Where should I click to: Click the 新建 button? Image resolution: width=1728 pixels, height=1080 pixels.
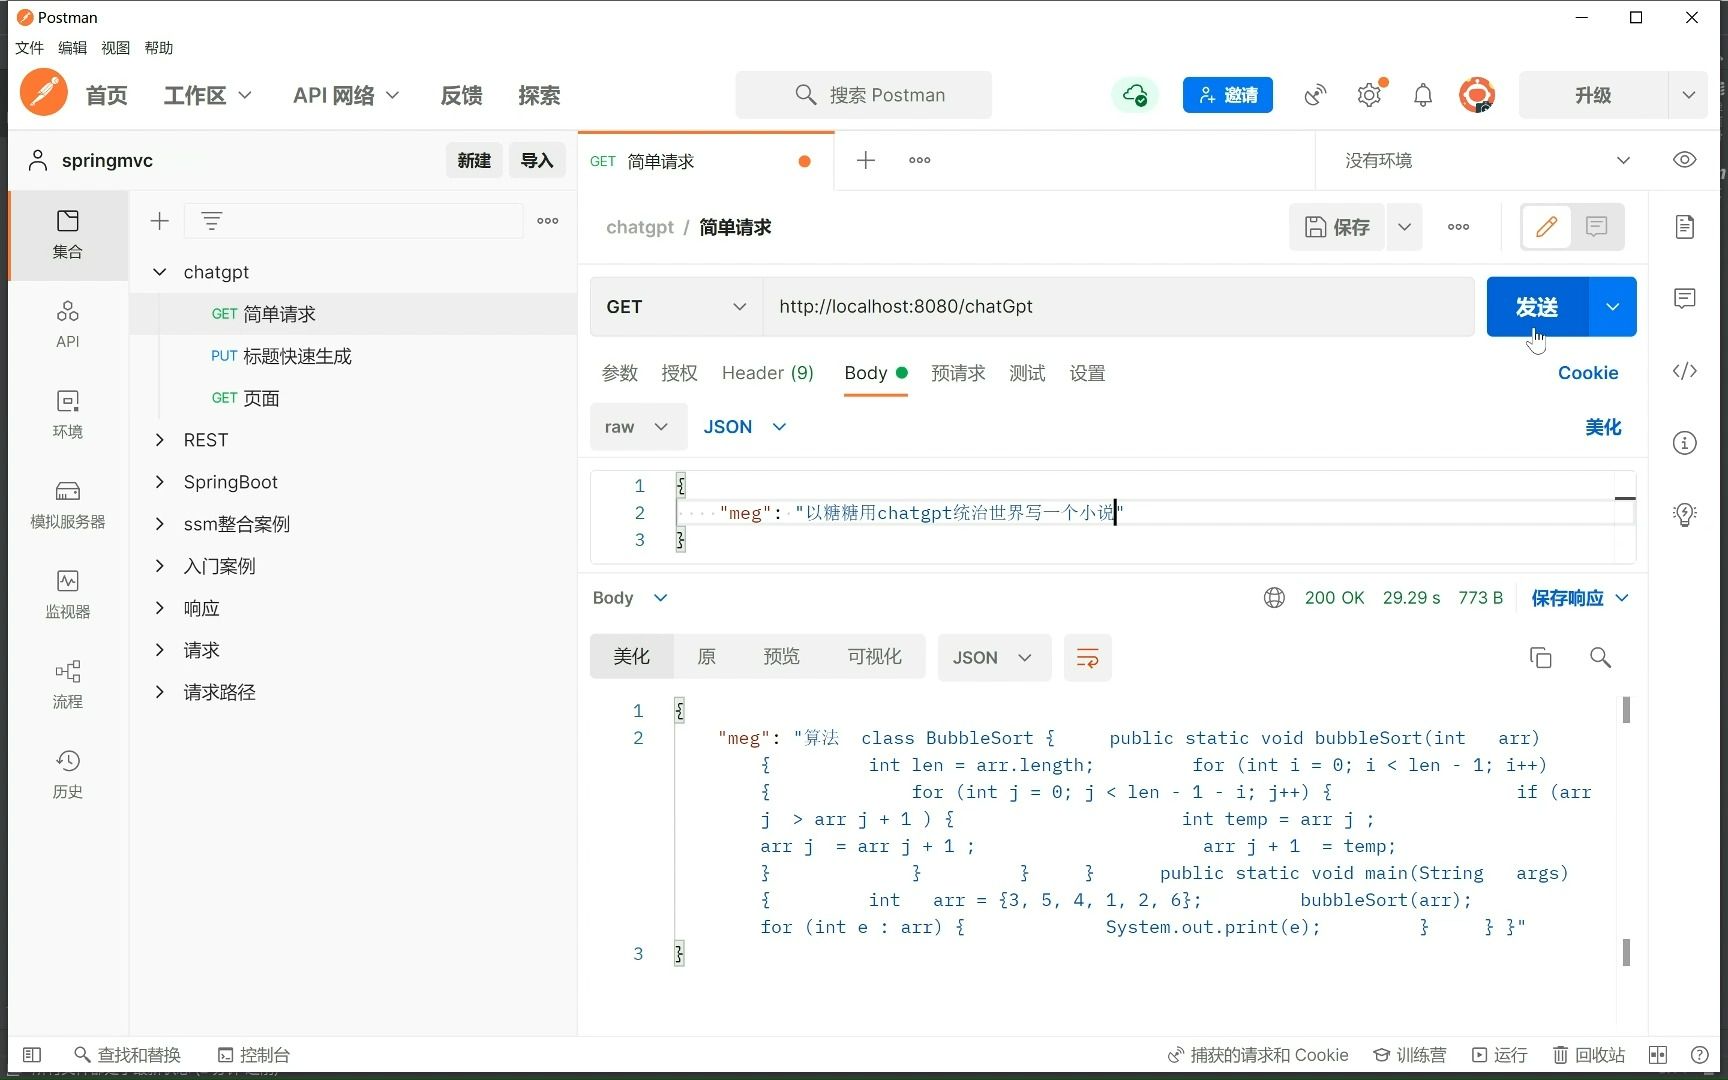click(x=474, y=160)
